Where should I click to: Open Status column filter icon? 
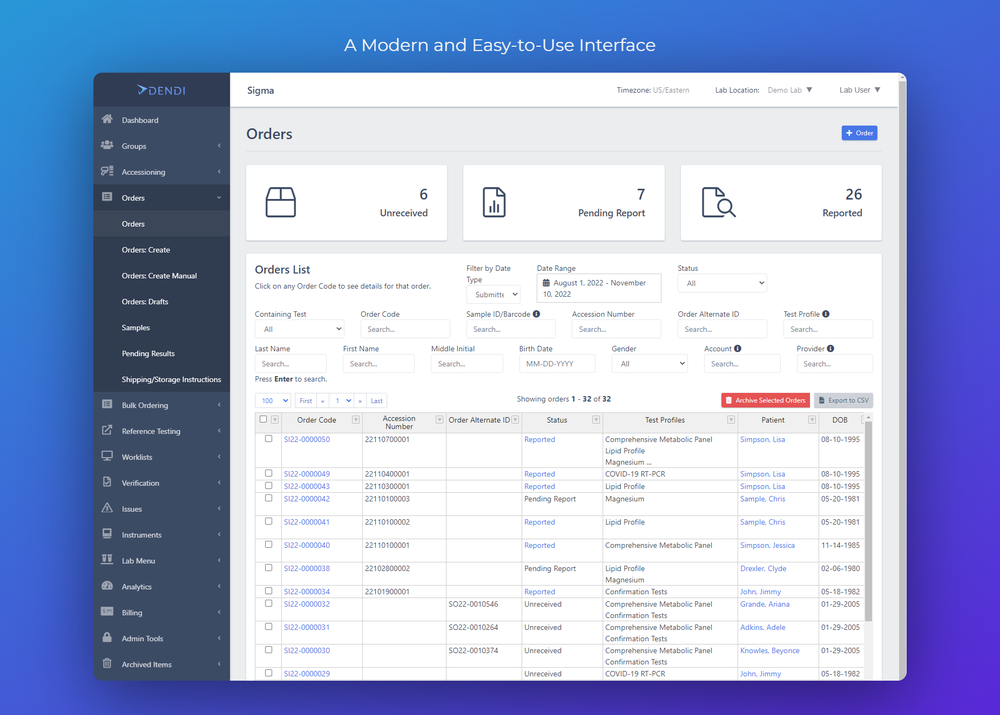(596, 420)
